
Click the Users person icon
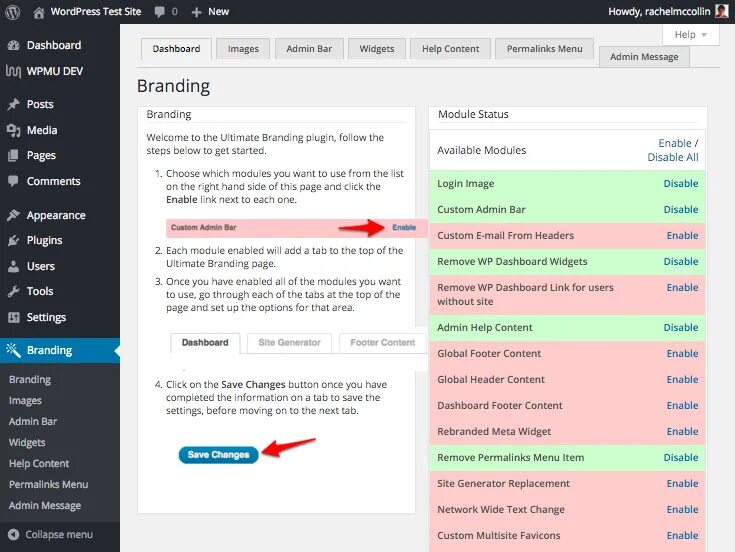point(14,266)
